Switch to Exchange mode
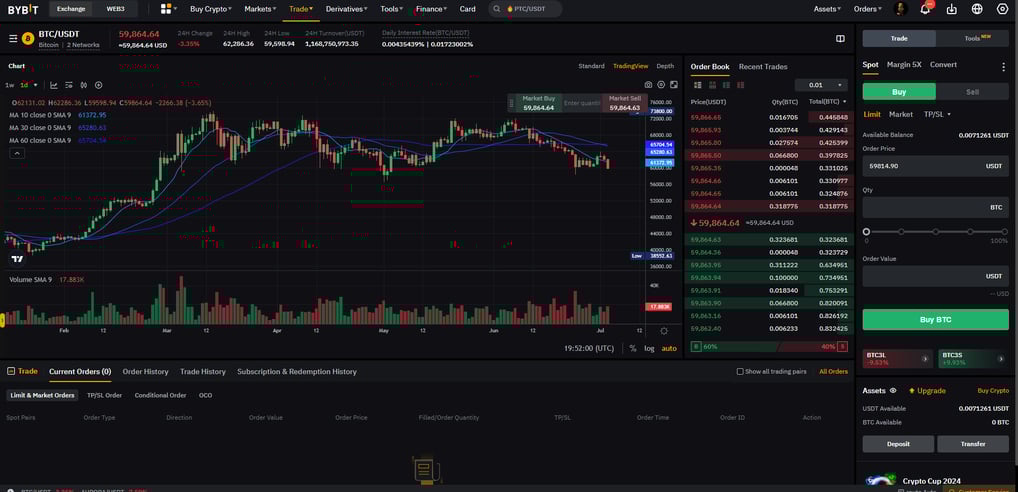This screenshot has height=492, width=1018. tap(71, 9)
